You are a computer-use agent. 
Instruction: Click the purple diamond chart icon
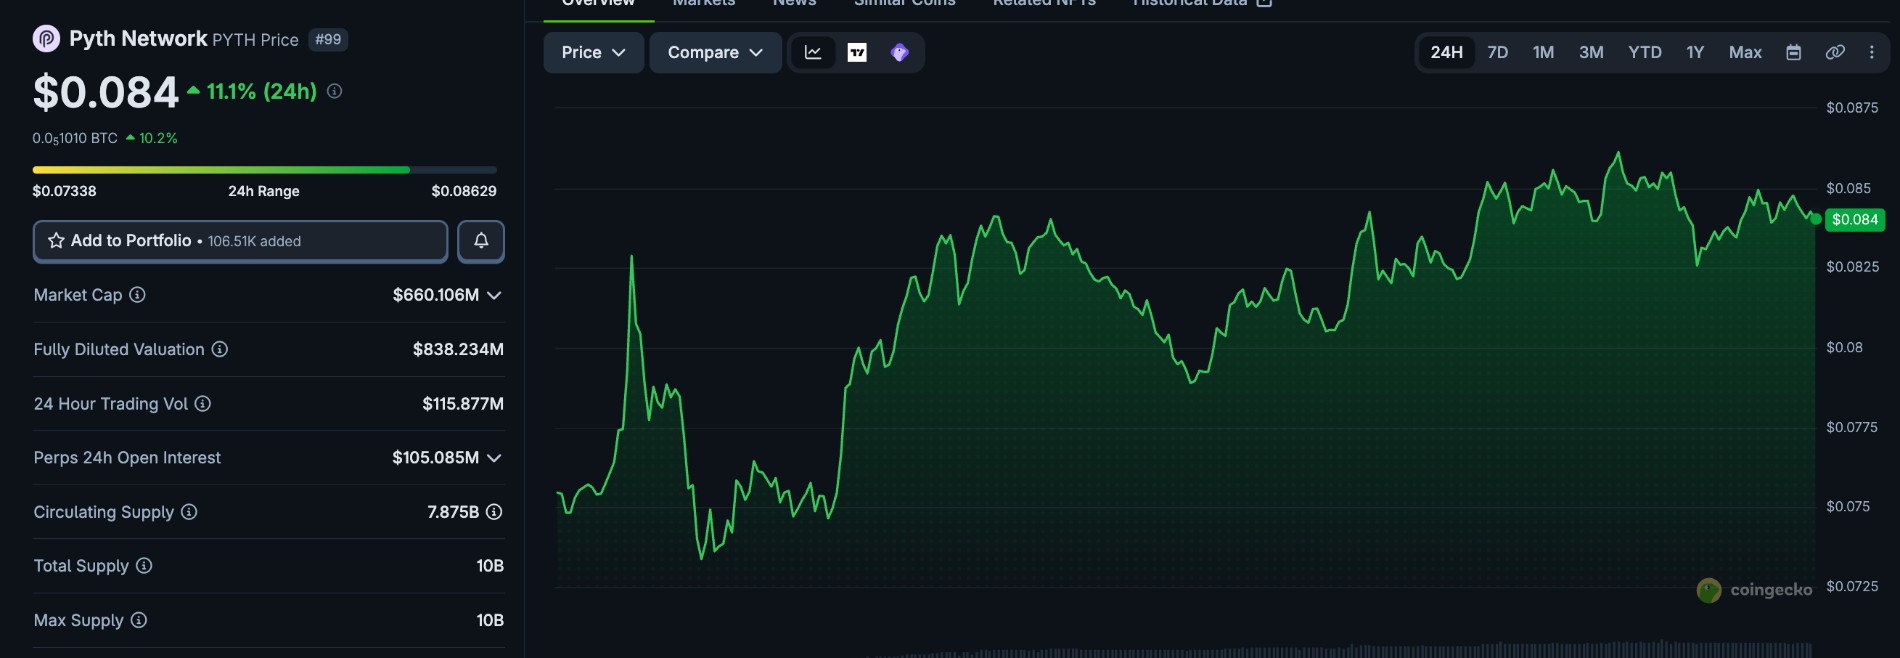click(900, 52)
